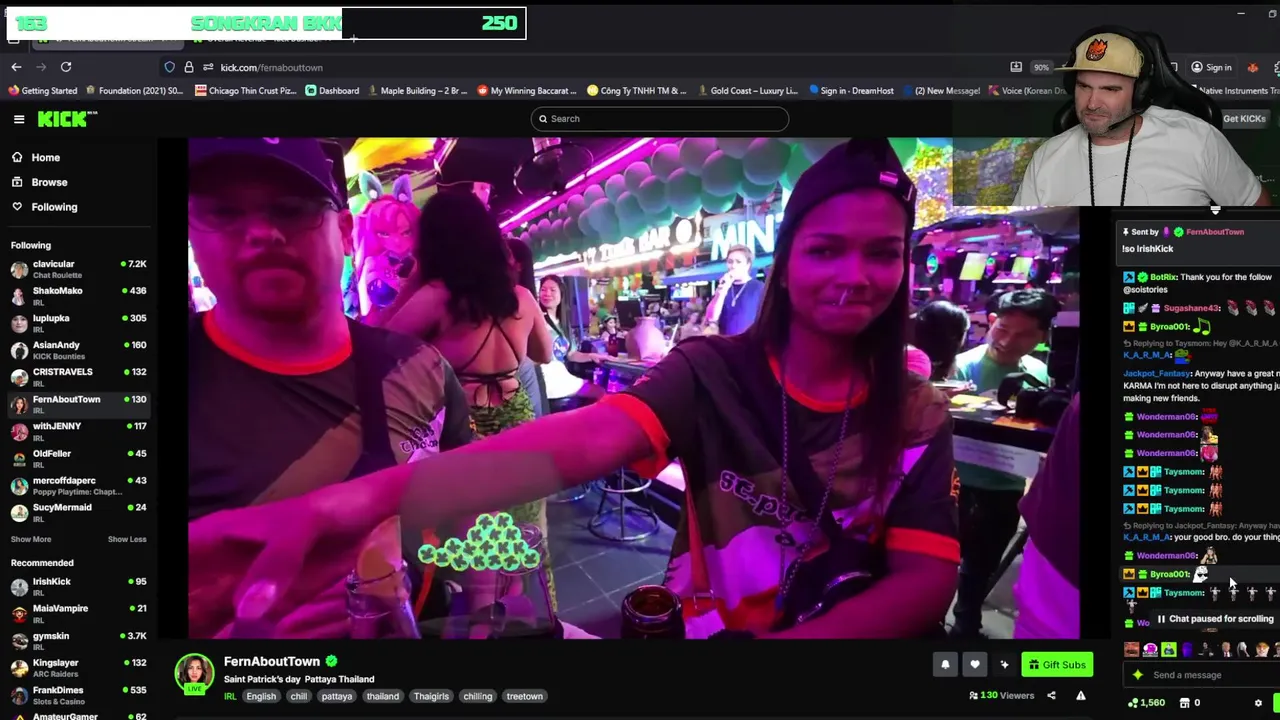Screen dimensions: 1280x720
Task: Click the heart follow icon
Action: coord(975,664)
